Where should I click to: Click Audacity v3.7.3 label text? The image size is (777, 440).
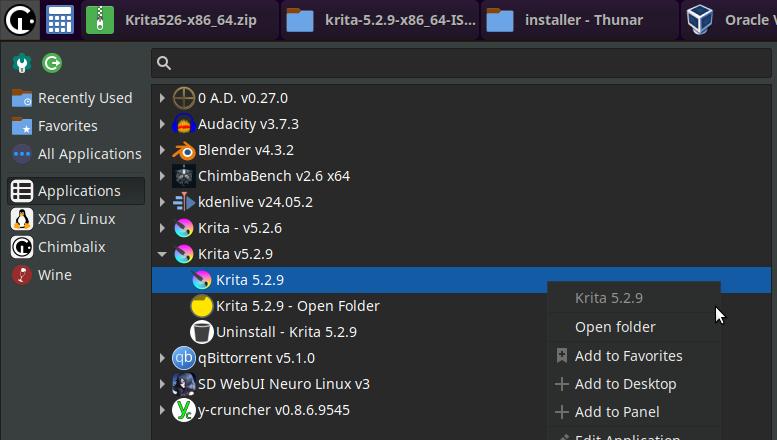pyautogui.click(x=248, y=124)
